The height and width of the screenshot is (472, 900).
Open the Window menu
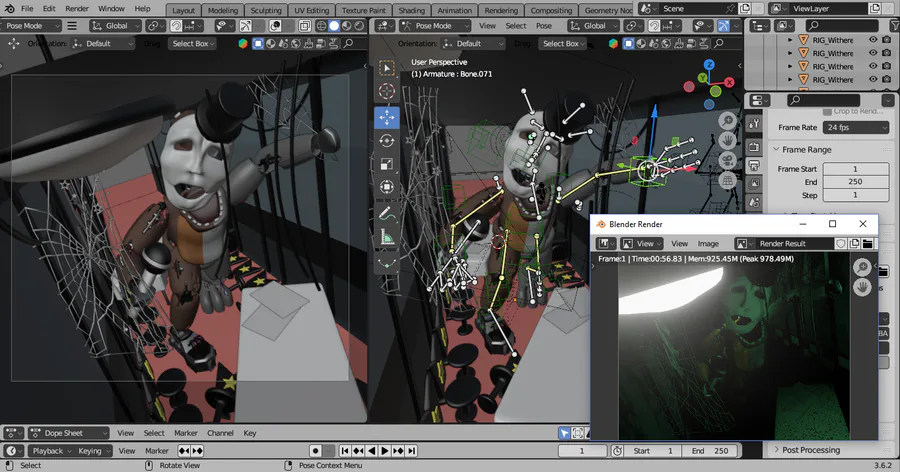point(111,9)
